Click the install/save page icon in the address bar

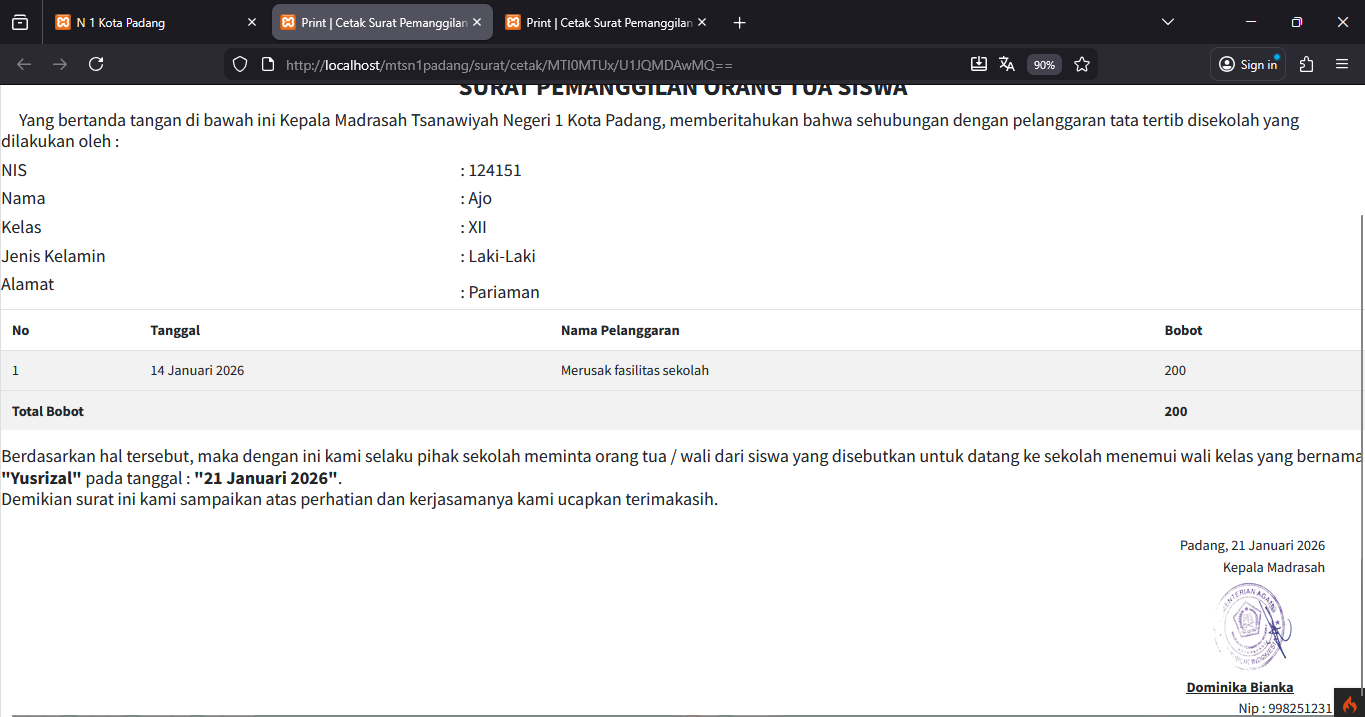click(x=978, y=64)
